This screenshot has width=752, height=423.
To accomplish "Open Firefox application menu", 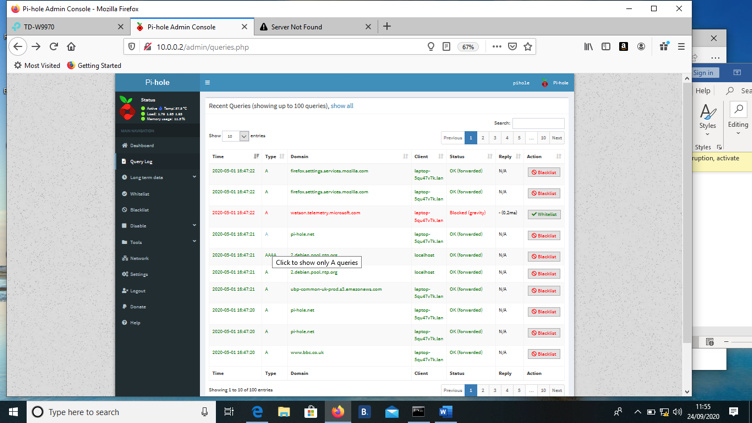I will point(681,47).
